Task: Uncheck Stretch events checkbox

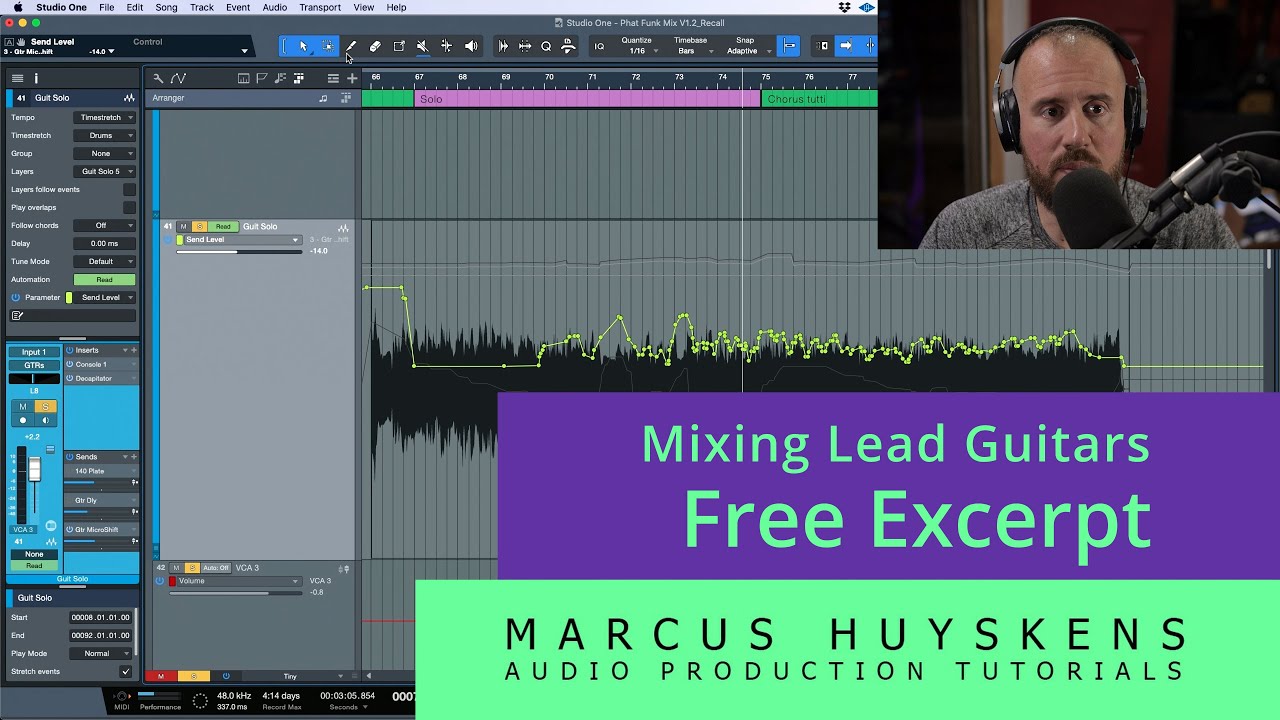Action: (125, 671)
